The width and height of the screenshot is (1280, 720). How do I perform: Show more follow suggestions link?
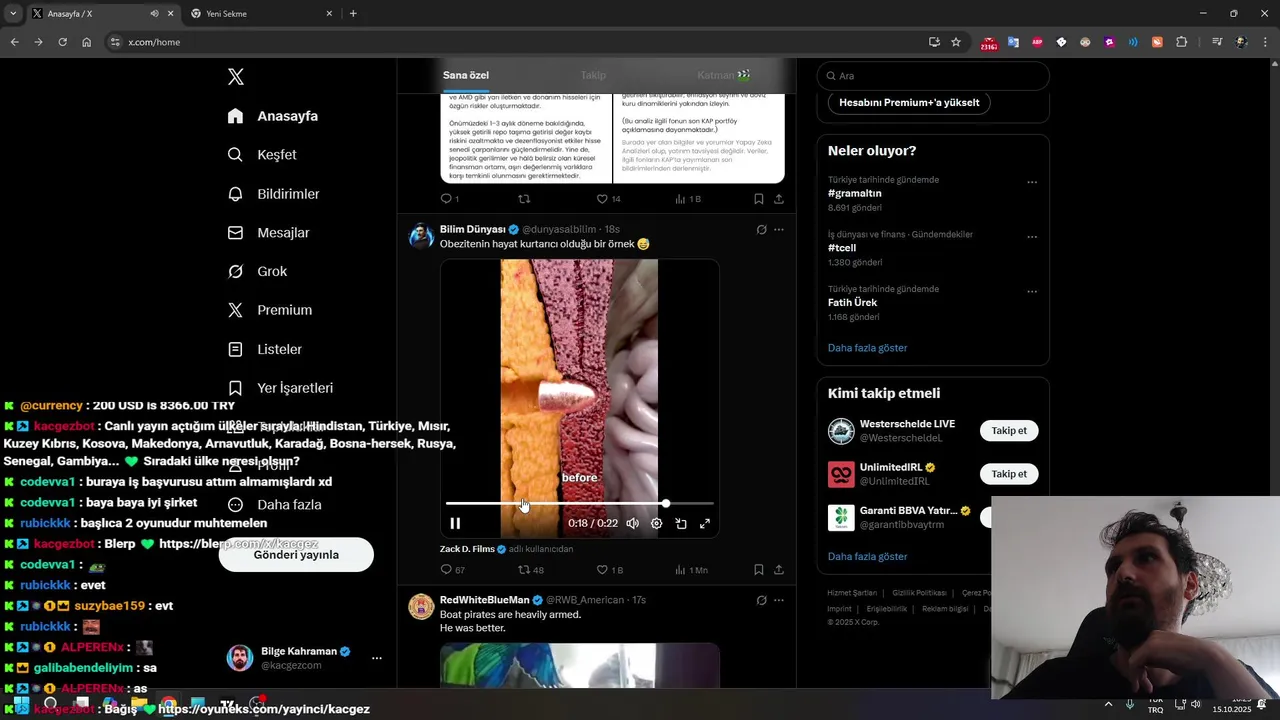[x=867, y=556]
